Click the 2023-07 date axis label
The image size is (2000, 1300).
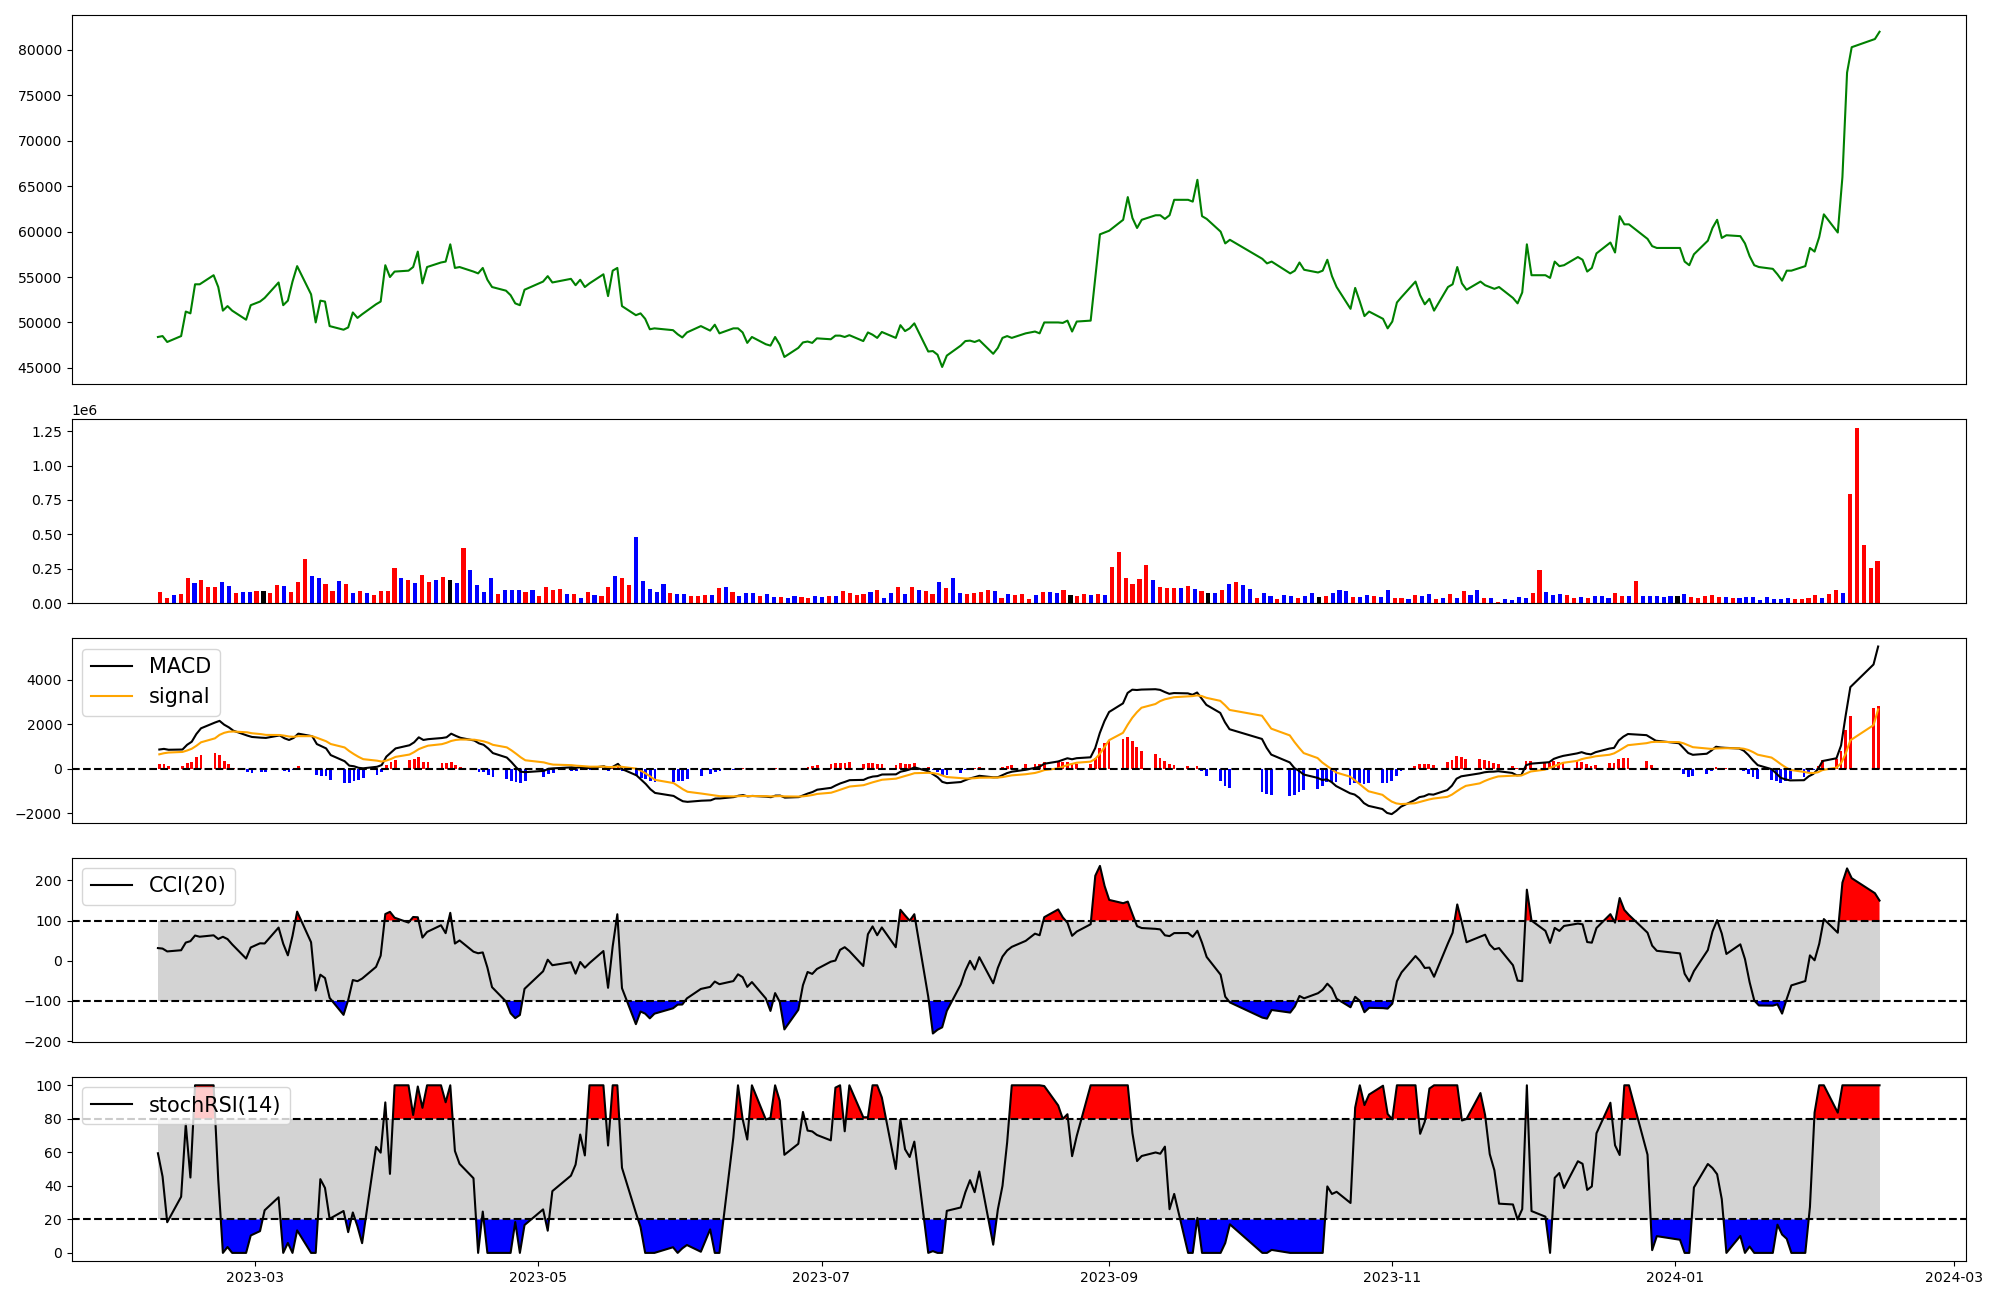pos(821,1277)
